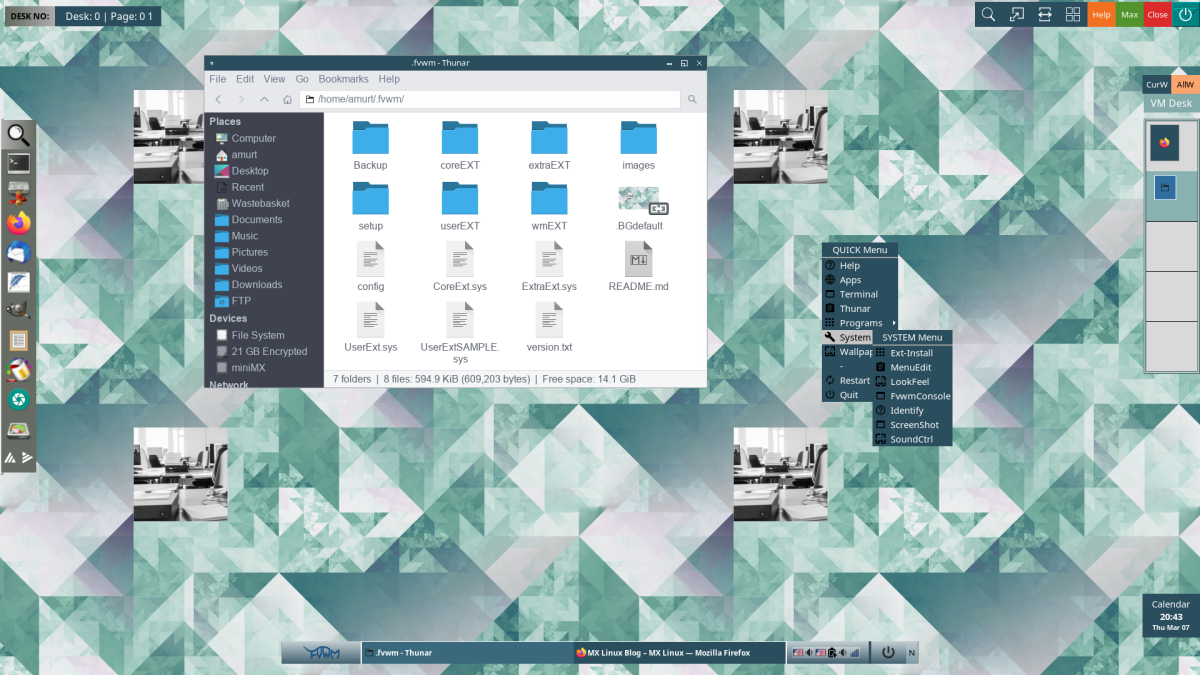Launch the terminal from the left dock

click(x=19, y=163)
